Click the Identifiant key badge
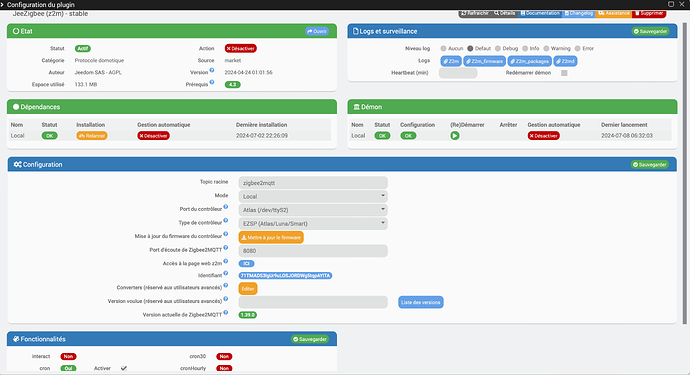690x375 pixels. (285, 276)
